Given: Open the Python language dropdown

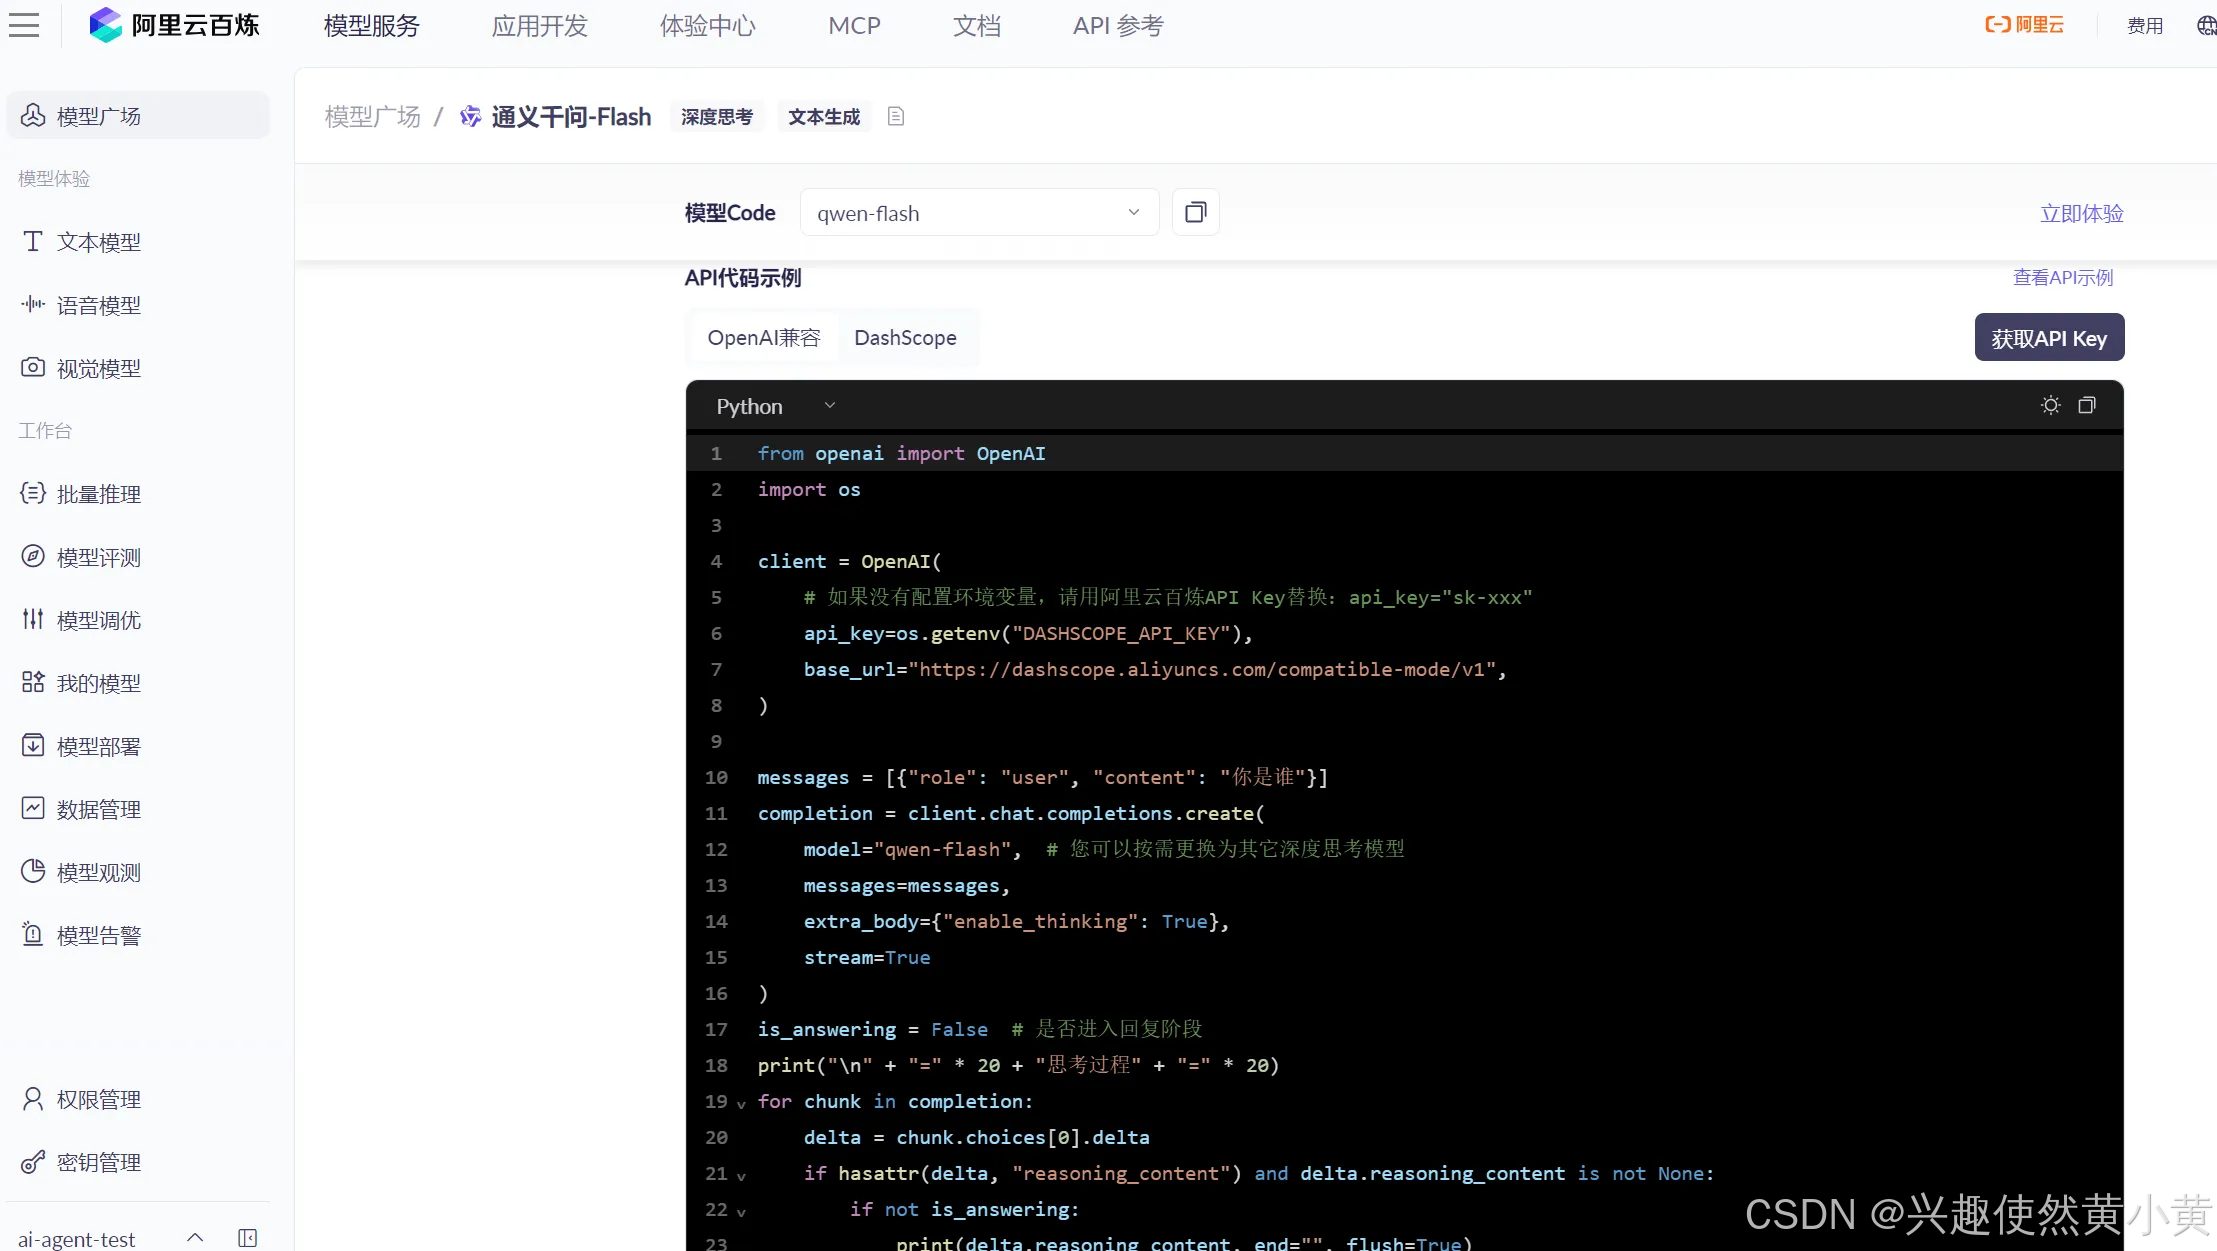Looking at the screenshot, I should point(775,406).
